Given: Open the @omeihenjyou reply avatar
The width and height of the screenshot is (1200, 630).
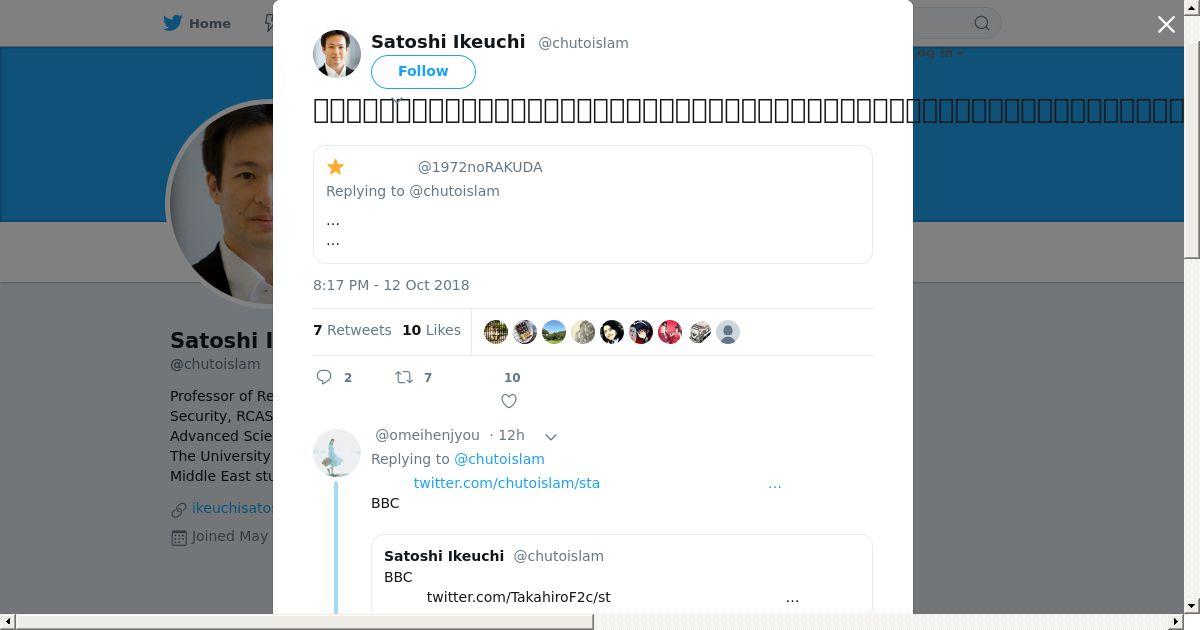Looking at the screenshot, I should click(337, 453).
